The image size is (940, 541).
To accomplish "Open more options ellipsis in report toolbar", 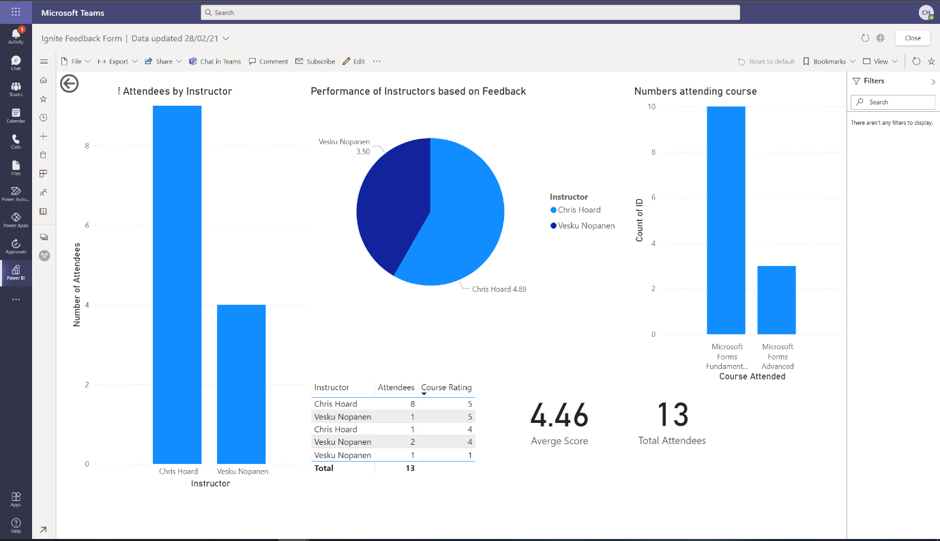I will [376, 61].
